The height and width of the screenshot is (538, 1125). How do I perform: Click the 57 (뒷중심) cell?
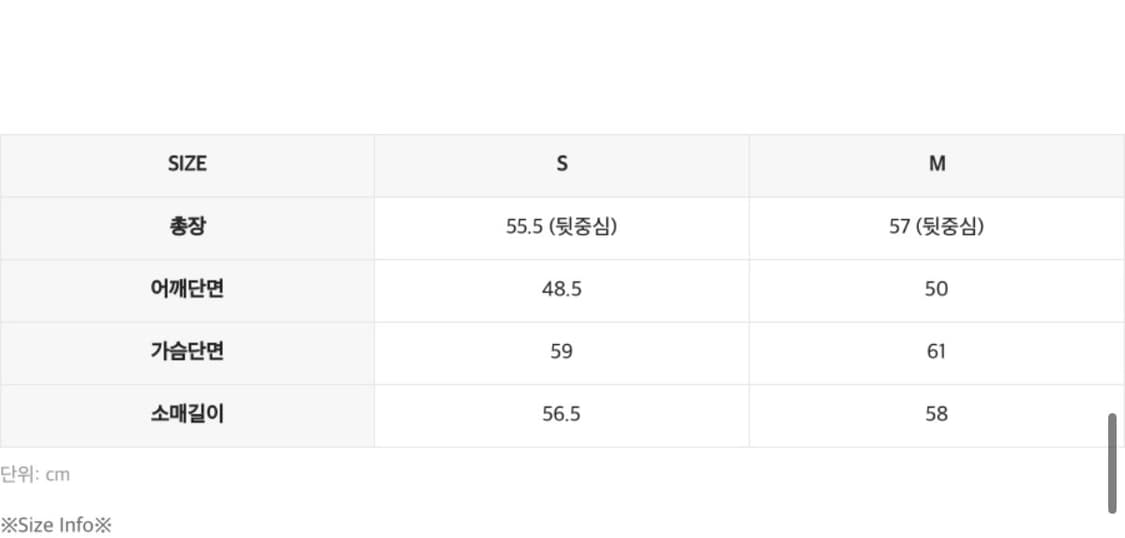(x=936, y=227)
